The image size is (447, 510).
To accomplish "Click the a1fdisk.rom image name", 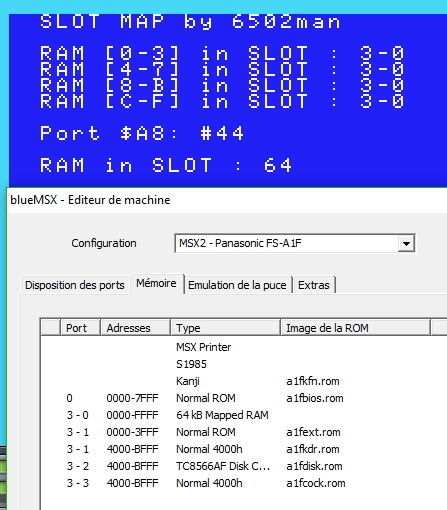I will [x=314, y=466].
